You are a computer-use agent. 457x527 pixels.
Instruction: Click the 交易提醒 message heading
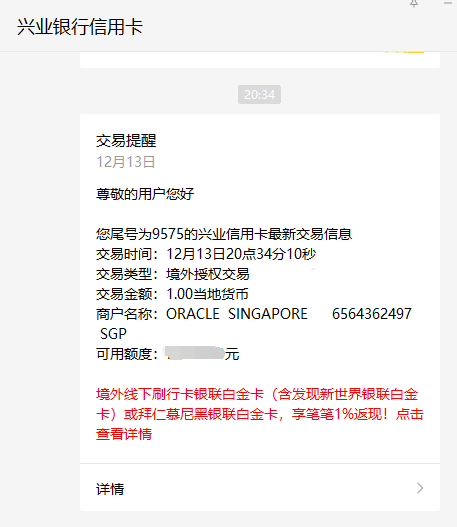pos(126,140)
